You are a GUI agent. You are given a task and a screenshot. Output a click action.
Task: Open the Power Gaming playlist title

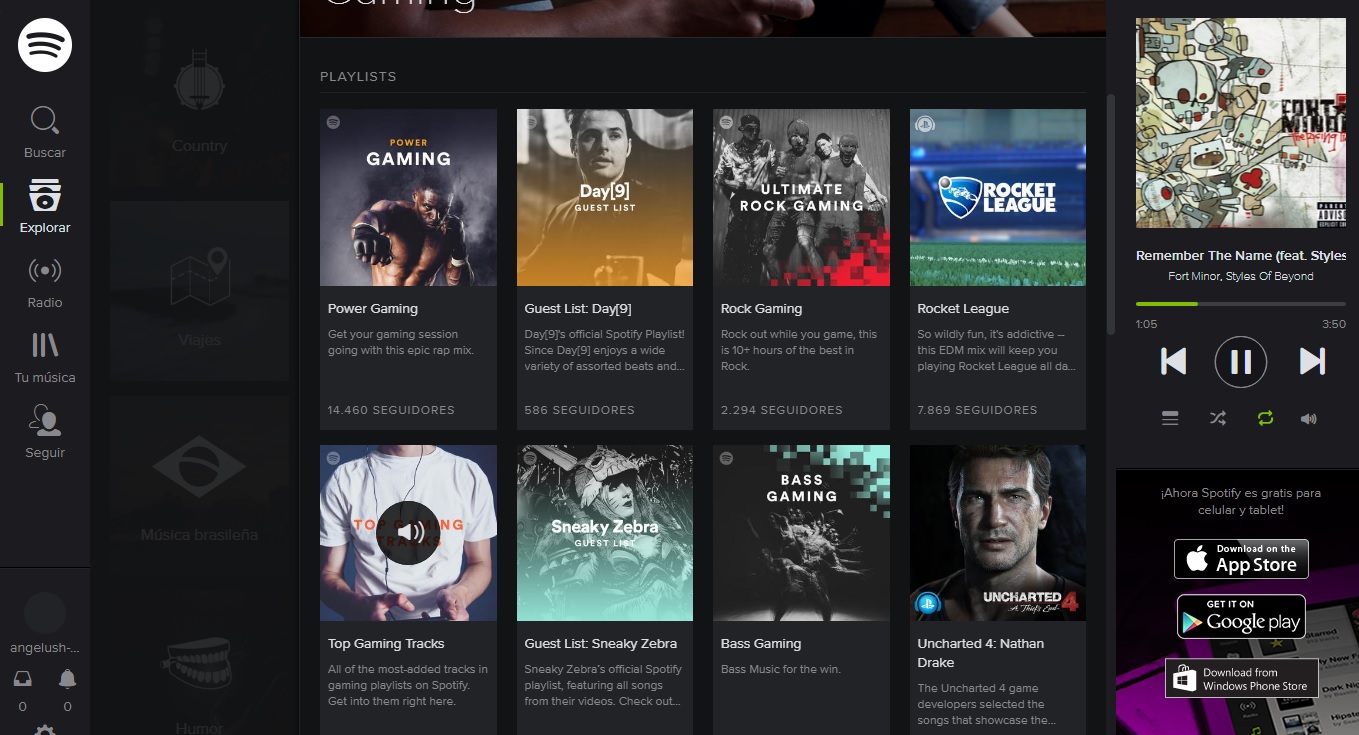click(373, 309)
